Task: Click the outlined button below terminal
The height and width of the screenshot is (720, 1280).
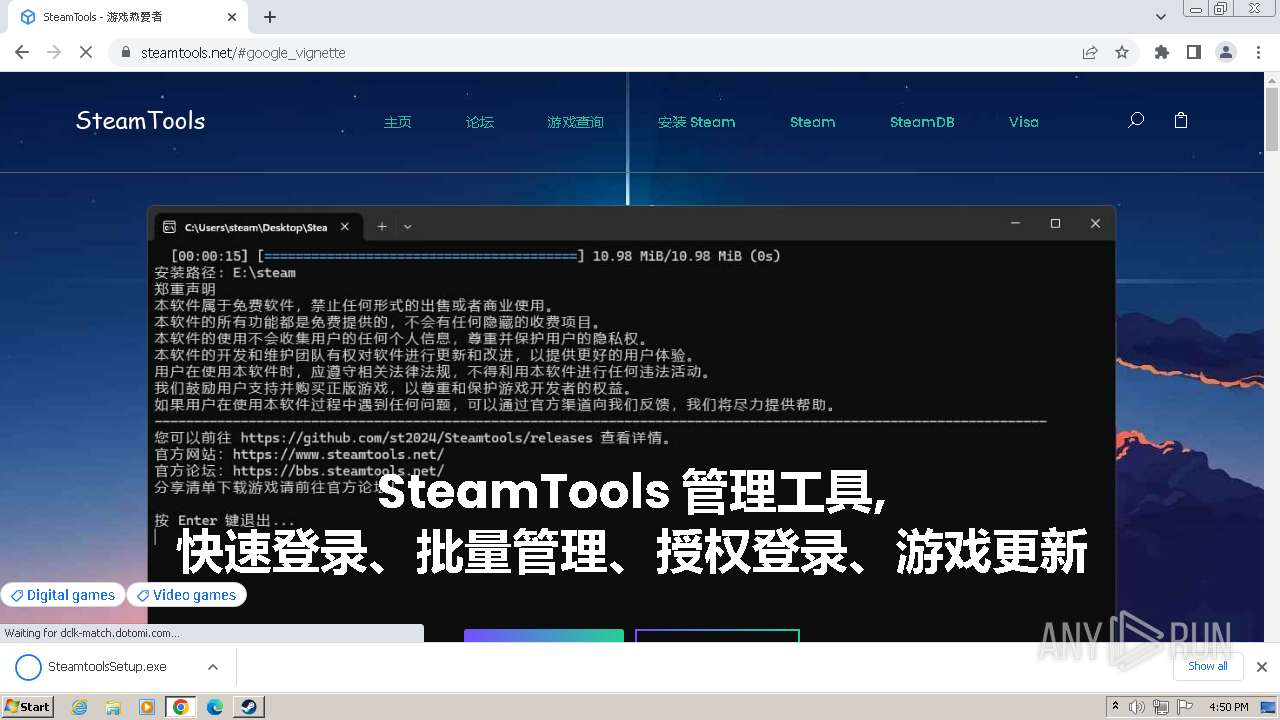Action: coord(717,636)
